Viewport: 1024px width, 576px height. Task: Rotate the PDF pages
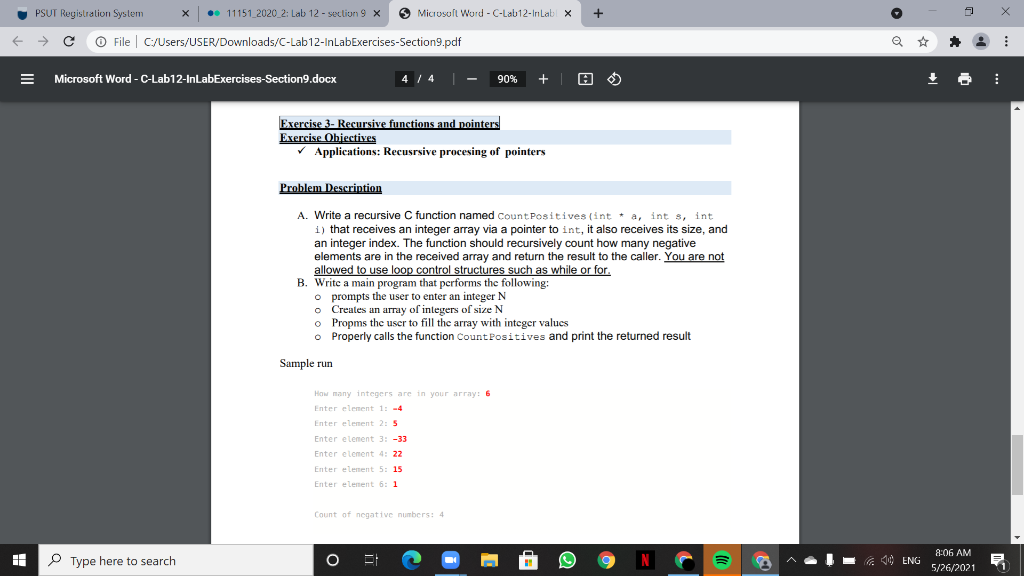(614, 79)
